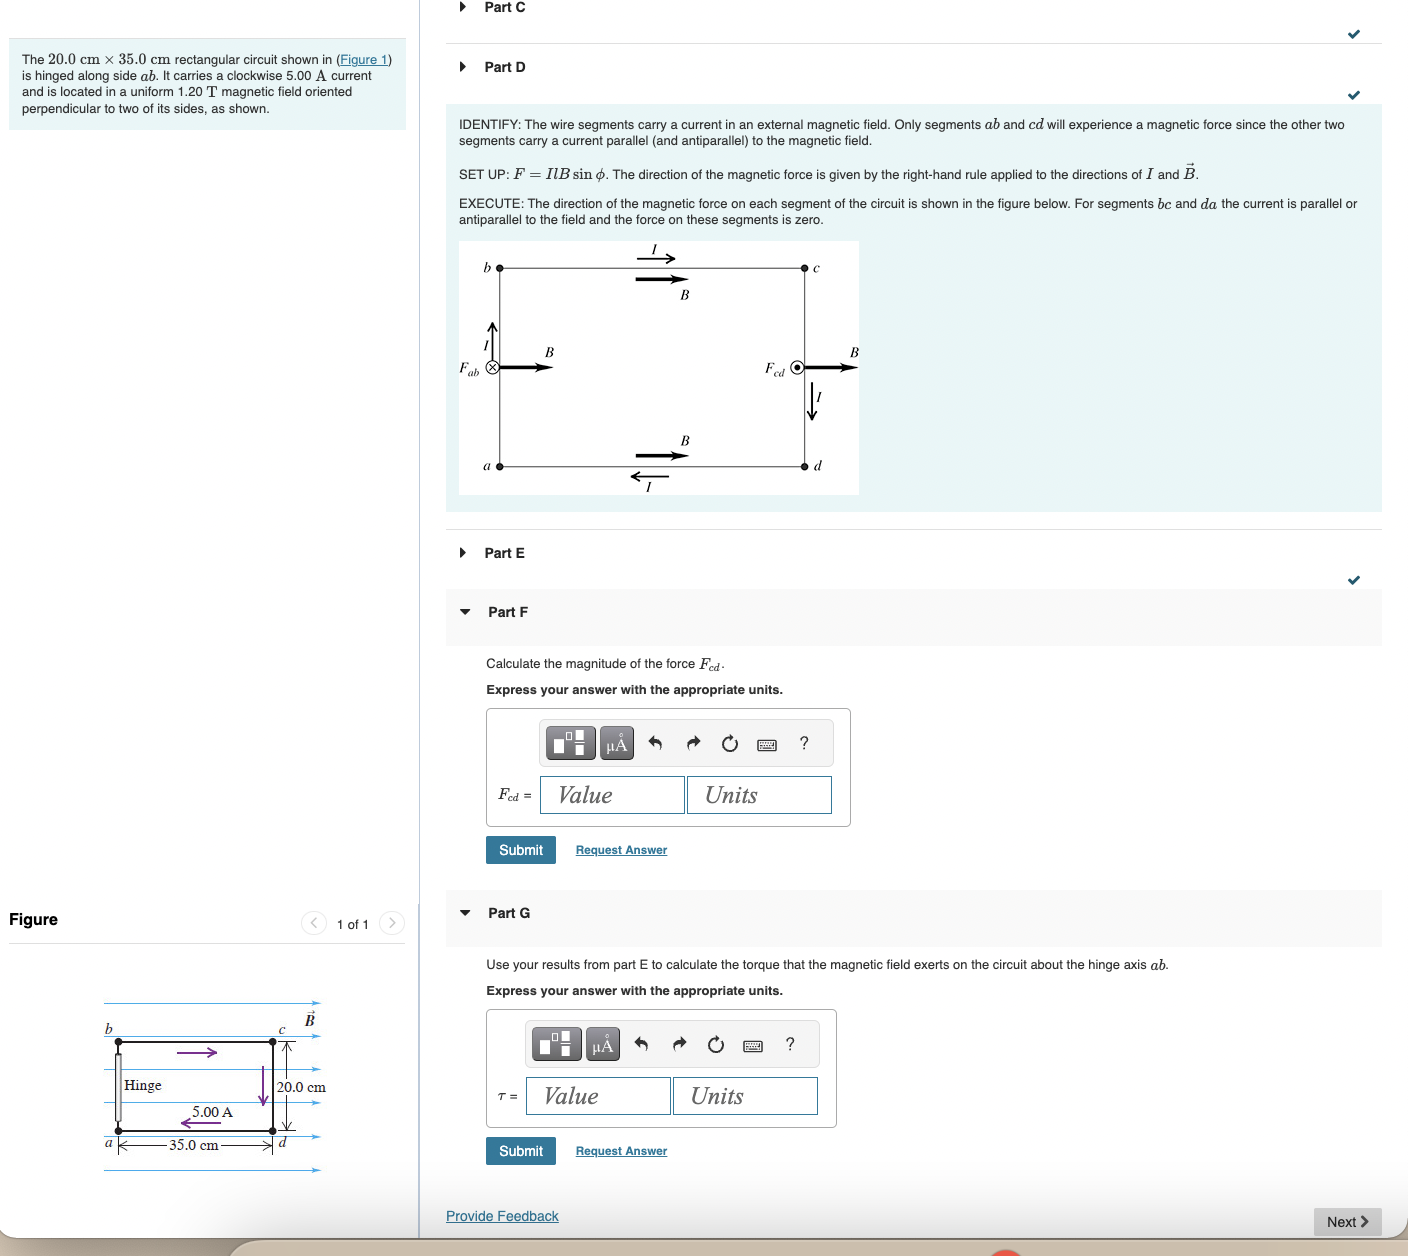Click Submit for Part F
The image size is (1408, 1256).
520,849
